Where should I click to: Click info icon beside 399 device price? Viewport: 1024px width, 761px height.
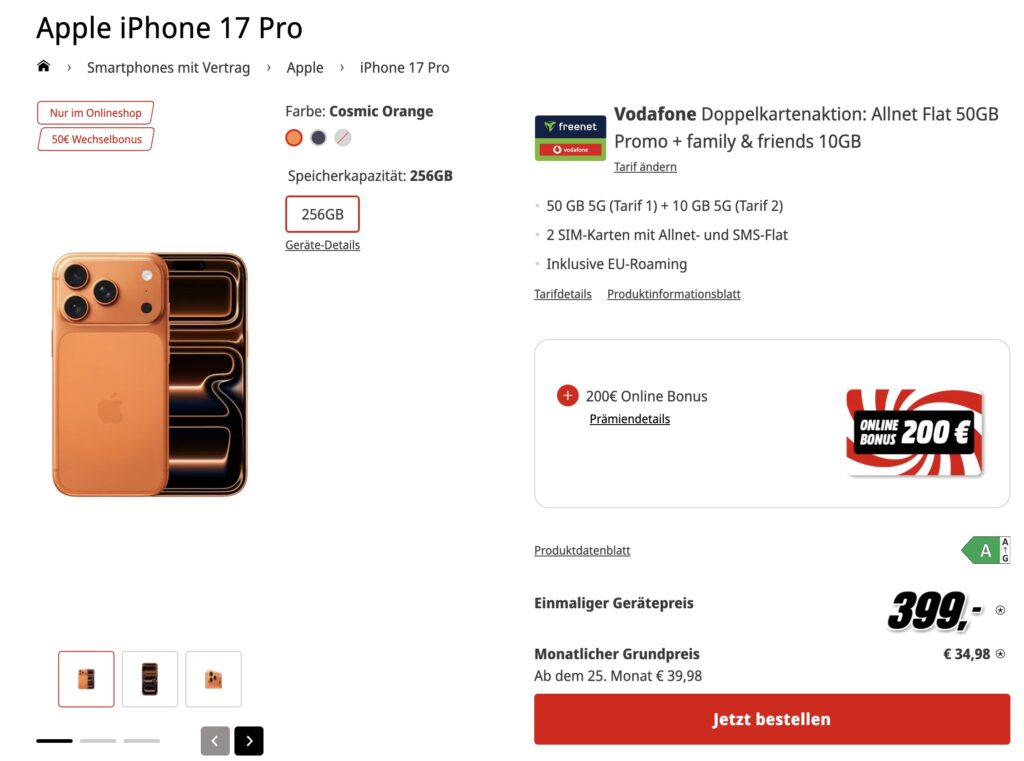1000,610
